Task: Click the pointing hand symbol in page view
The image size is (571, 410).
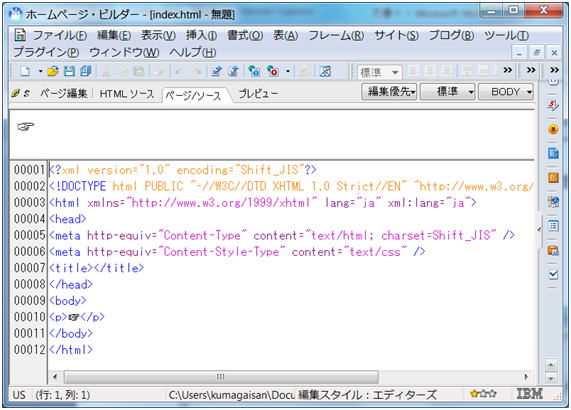Action: tap(25, 127)
